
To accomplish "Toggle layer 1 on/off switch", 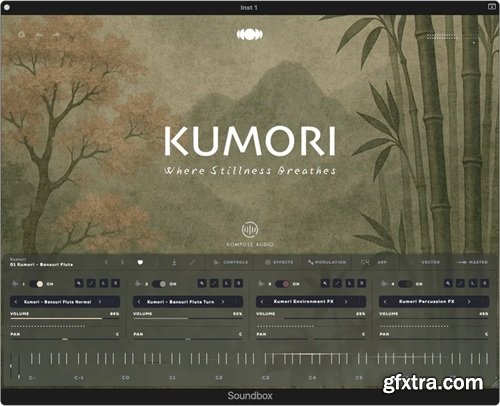I will [x=36, y=284].
